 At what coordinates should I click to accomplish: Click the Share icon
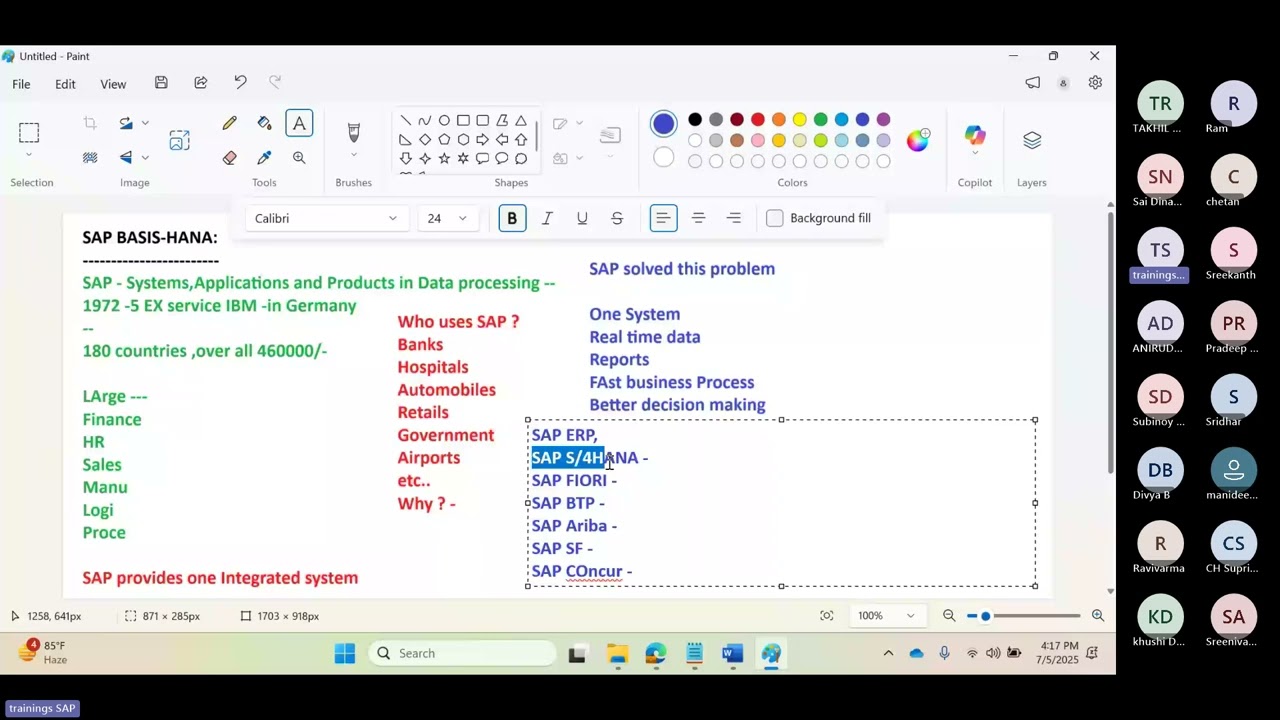pos(201,83)
